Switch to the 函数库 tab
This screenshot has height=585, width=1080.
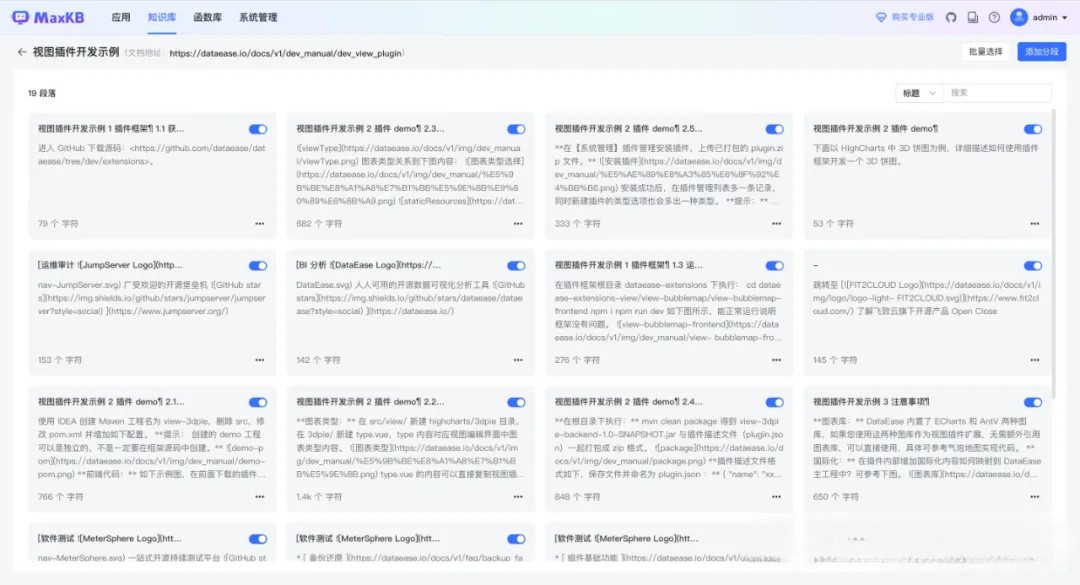point(208,17)
